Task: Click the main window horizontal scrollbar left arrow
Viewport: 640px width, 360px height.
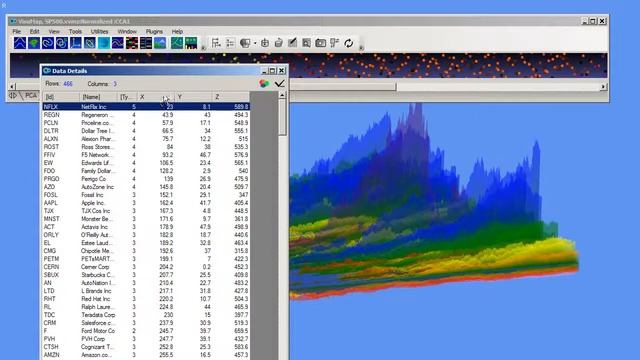Action: pyautogui.click(x=13, y=87)
